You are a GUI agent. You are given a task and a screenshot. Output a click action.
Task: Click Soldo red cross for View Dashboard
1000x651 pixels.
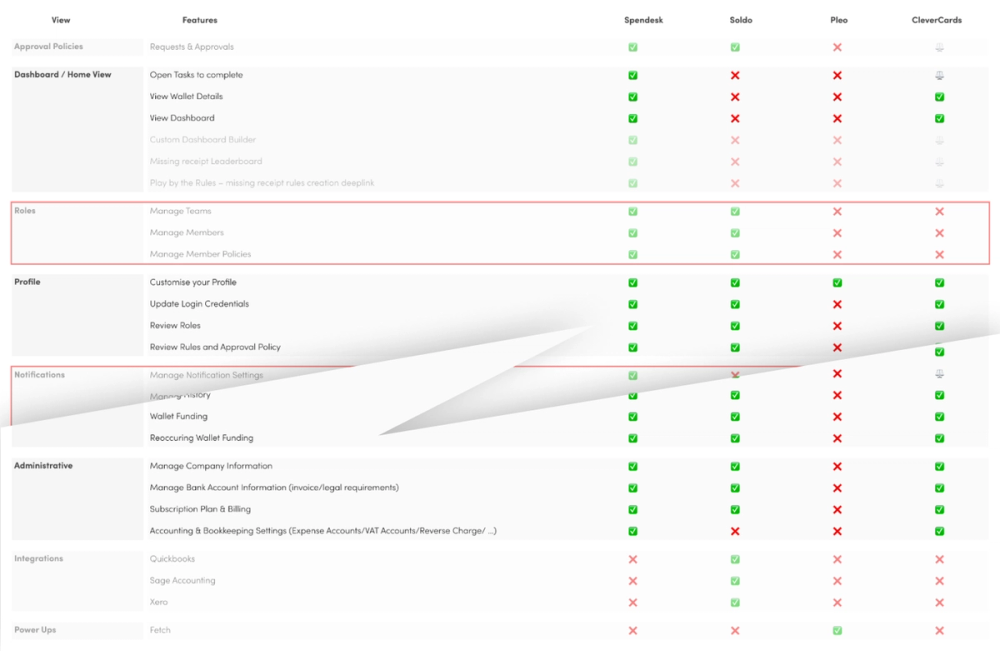click(x=735, y=119)
